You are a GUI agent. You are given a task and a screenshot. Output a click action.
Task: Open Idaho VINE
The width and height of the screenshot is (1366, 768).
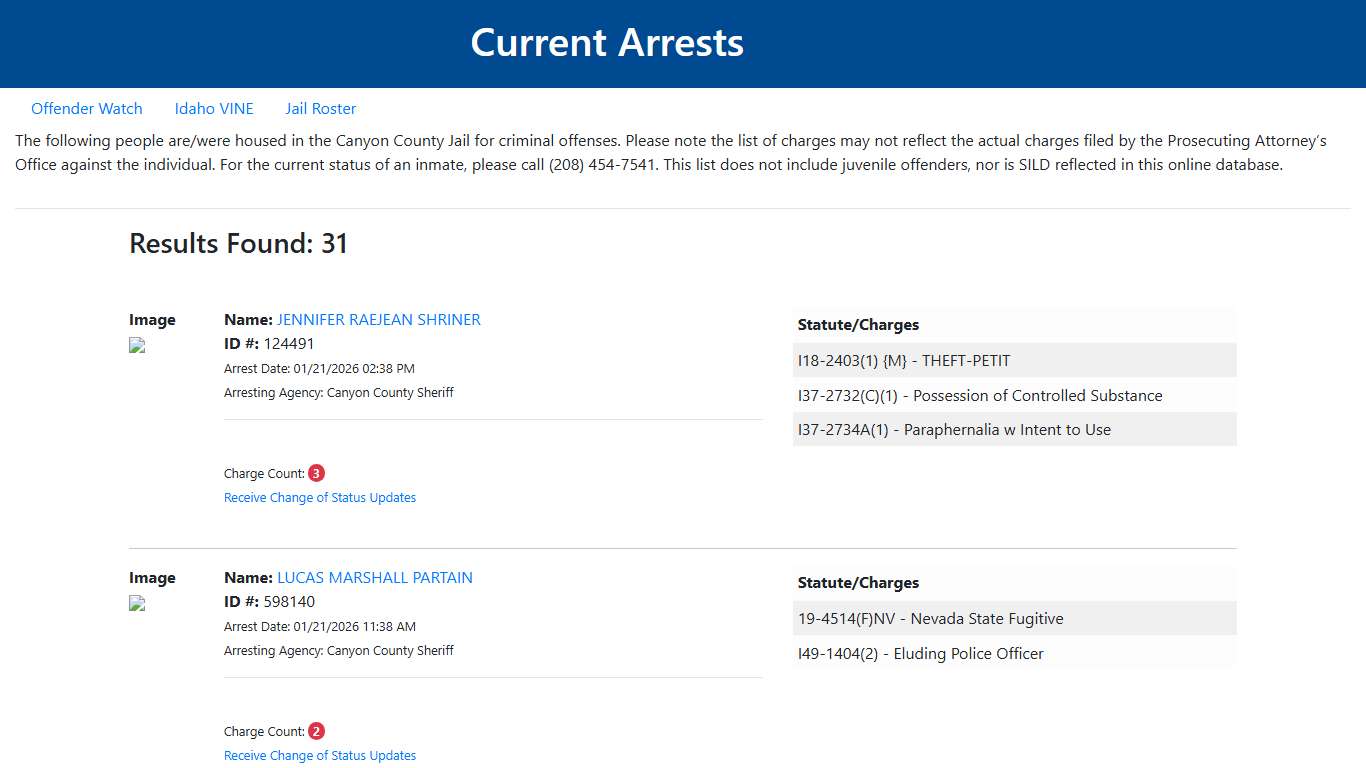coord(214,108)
